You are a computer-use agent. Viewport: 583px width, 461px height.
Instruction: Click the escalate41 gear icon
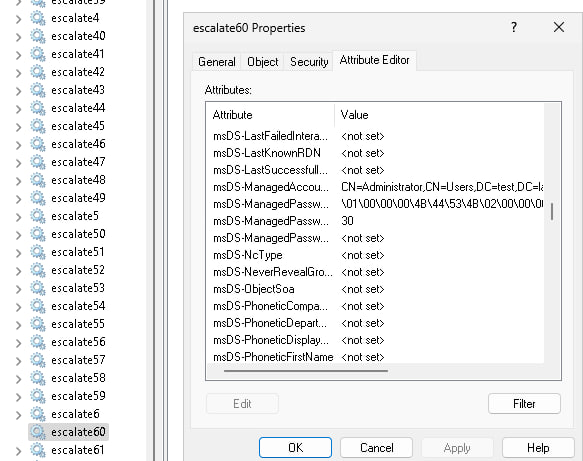[x=38, y=54]
